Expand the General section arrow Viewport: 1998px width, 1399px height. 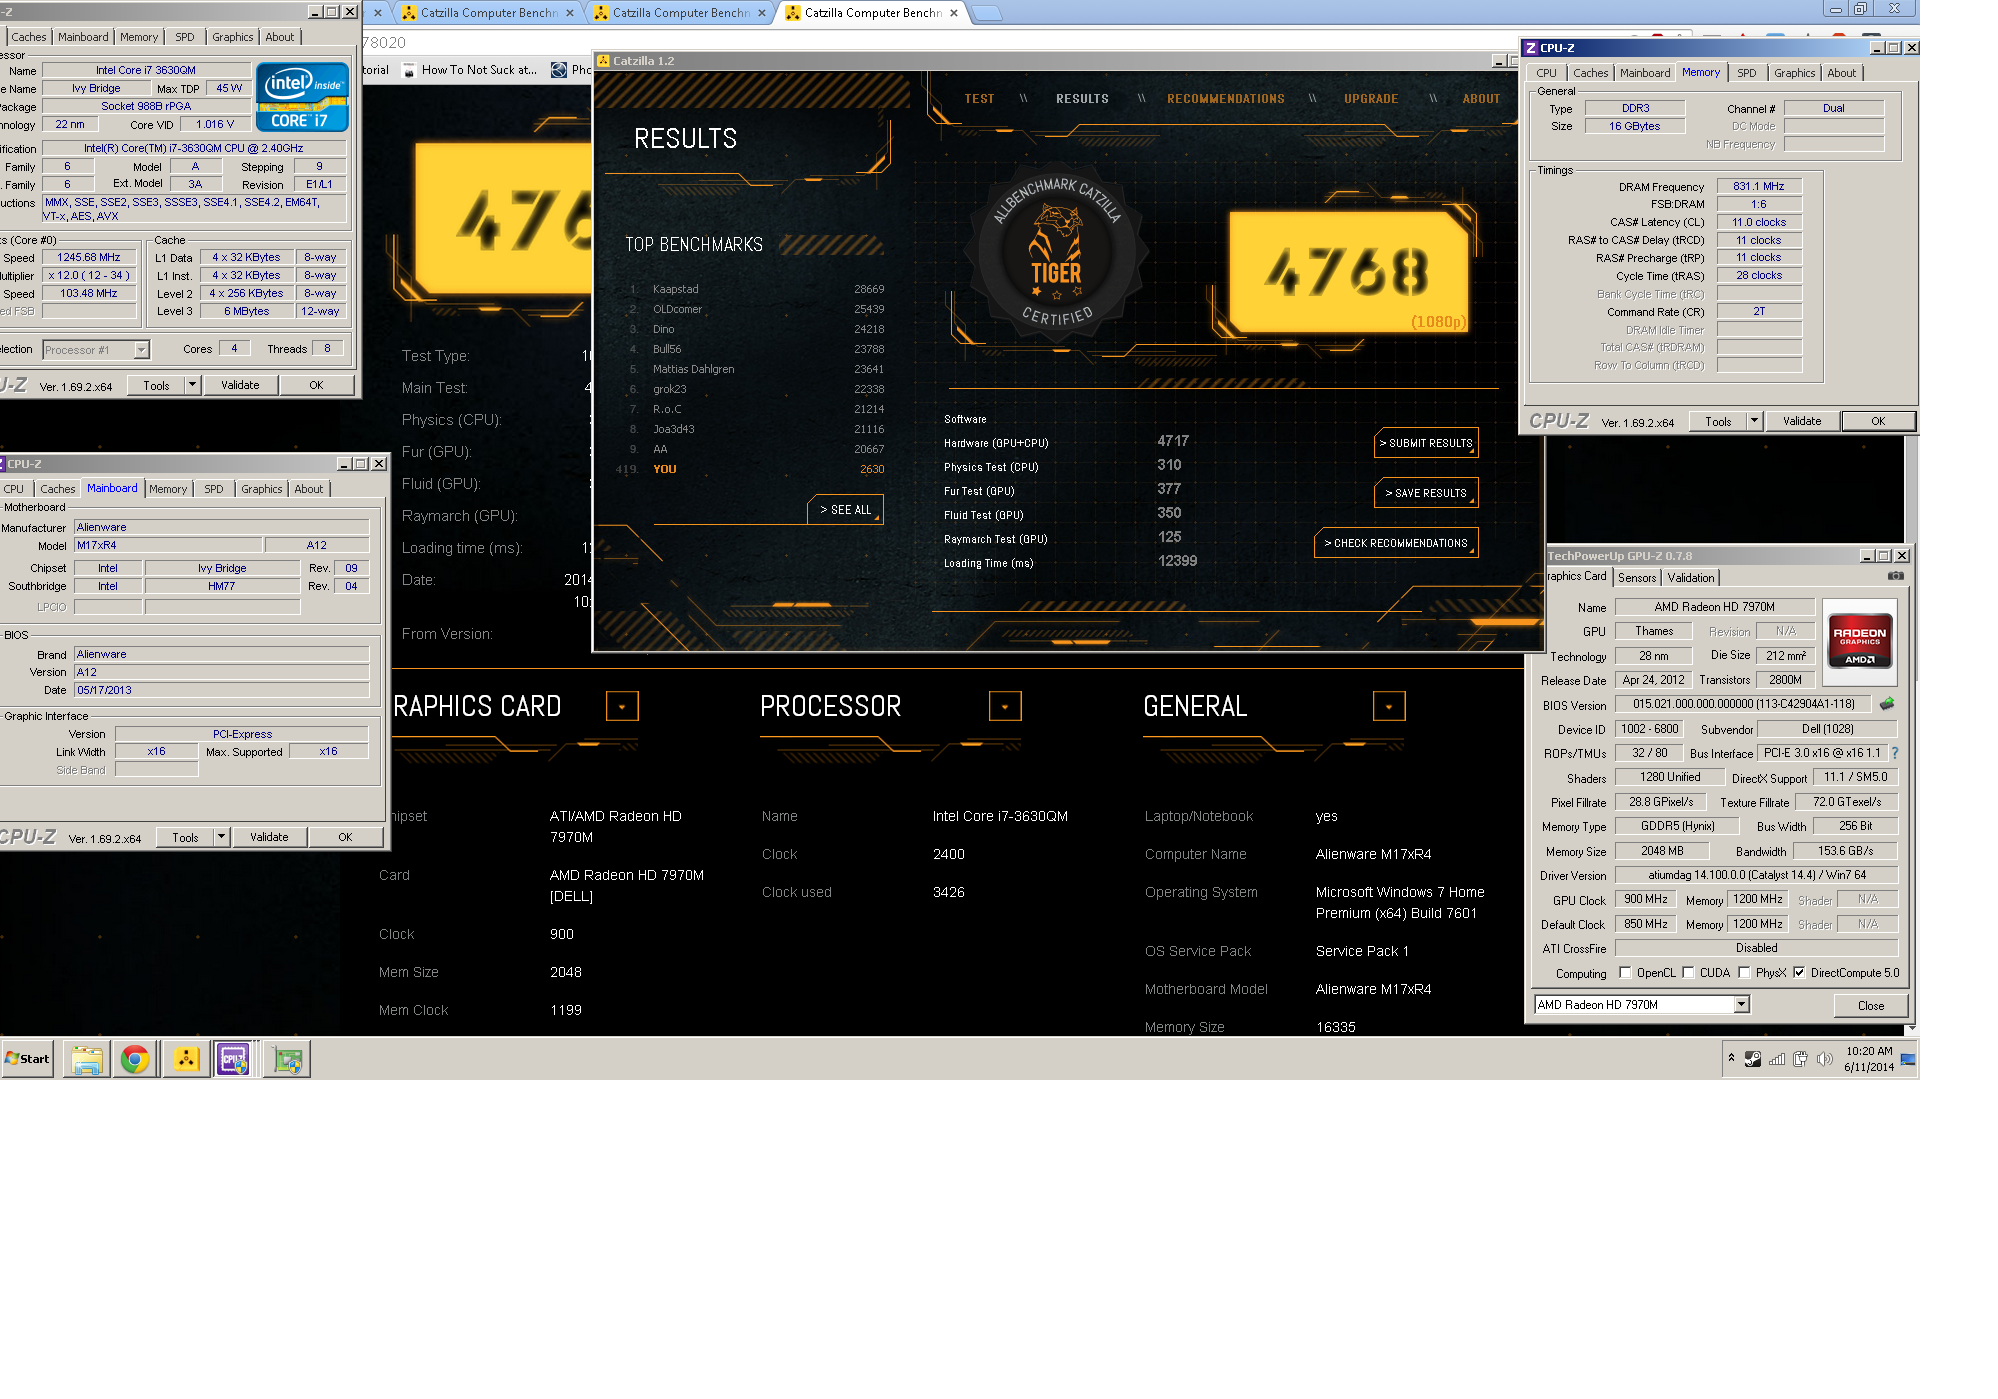click(1389, 706)
